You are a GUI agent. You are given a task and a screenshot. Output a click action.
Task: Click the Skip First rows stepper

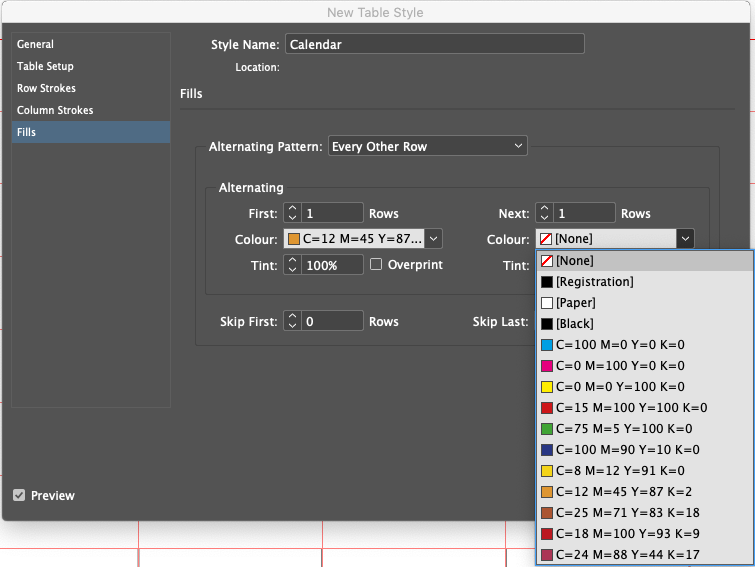(292, 321)
